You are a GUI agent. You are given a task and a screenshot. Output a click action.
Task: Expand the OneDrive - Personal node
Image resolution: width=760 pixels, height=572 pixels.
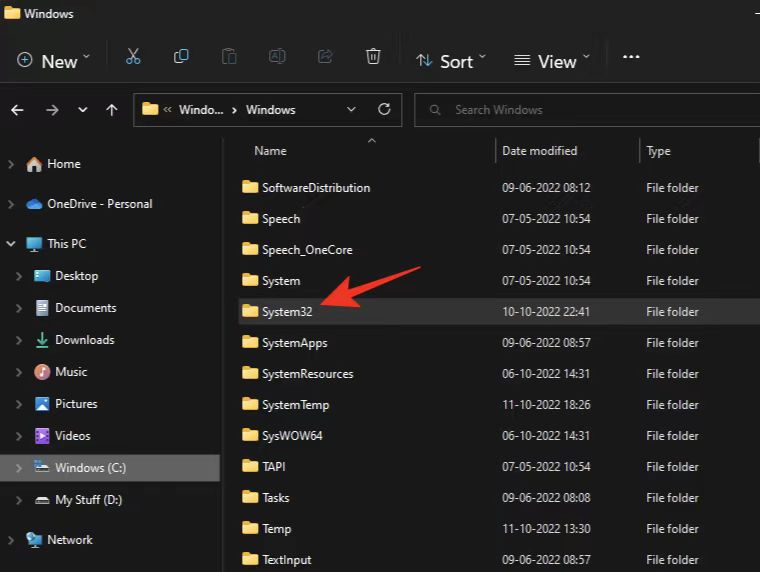(11, 204)
